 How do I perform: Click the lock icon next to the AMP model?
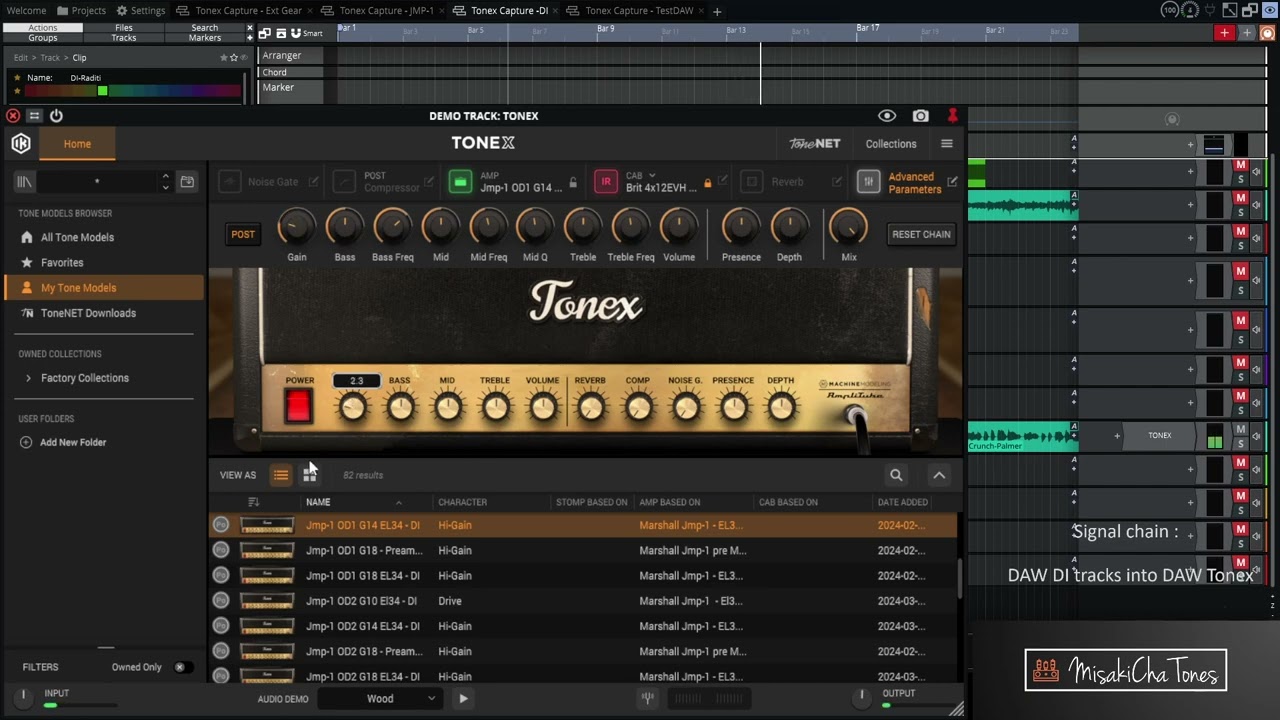573,183
